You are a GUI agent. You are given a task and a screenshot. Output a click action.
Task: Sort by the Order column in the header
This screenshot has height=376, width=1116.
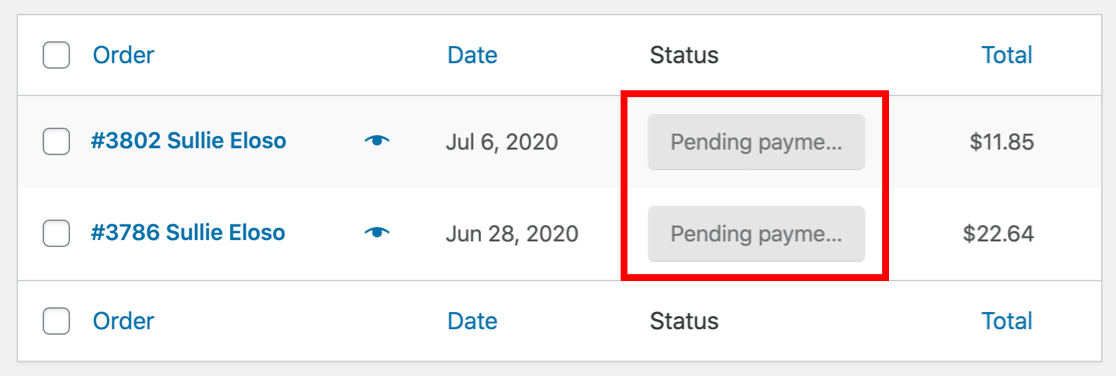click(x=123, y=55)
